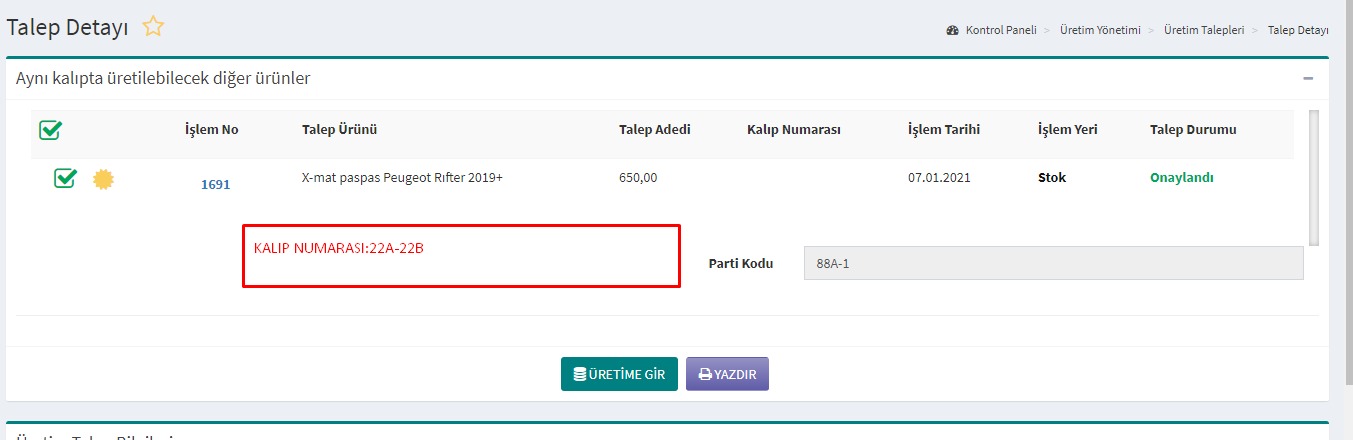The width and height of the screenshot is (1353, 440).
Task: Click the Onaylandı status text
Action: click(1181, 178)
